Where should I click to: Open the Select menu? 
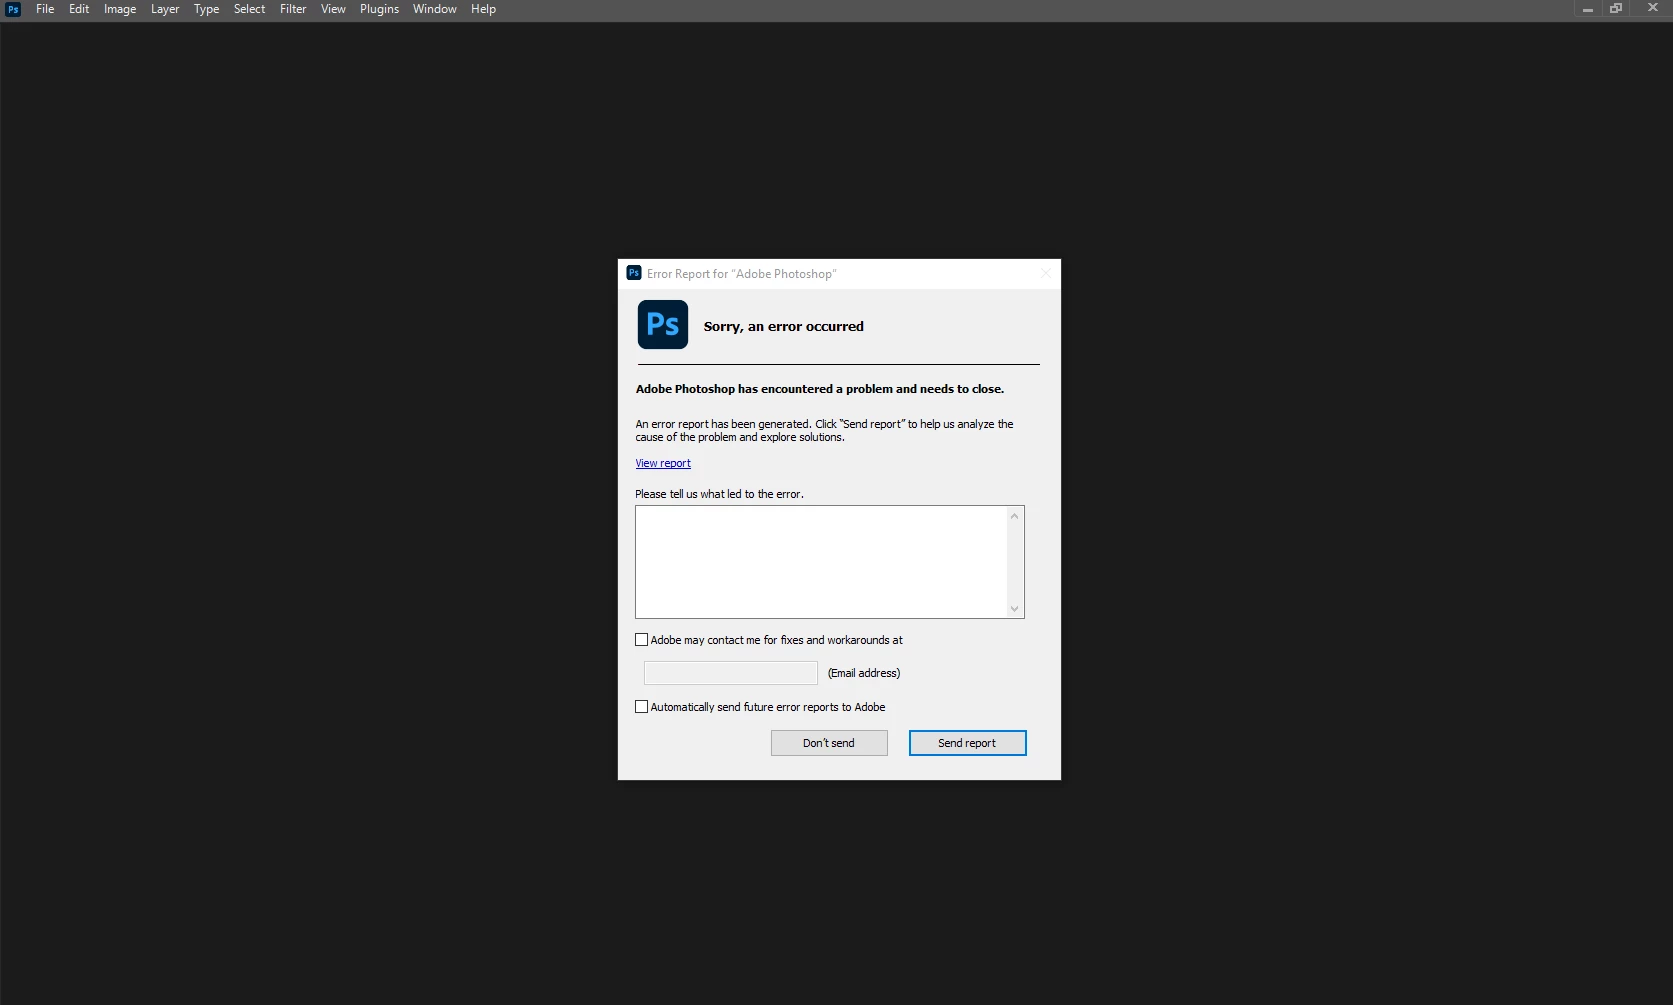(249, 9)
